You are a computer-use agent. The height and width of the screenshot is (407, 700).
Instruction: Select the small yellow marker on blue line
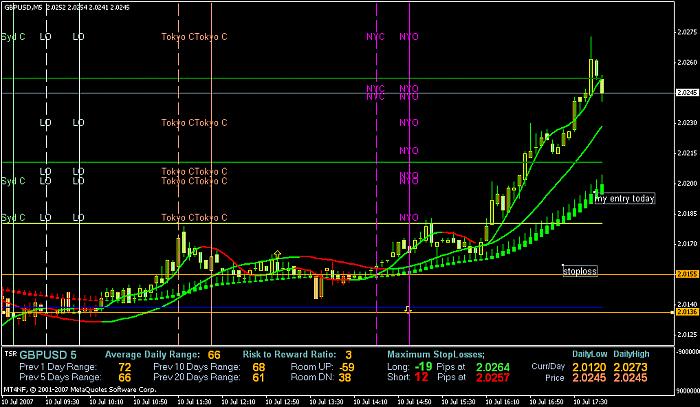407,309
